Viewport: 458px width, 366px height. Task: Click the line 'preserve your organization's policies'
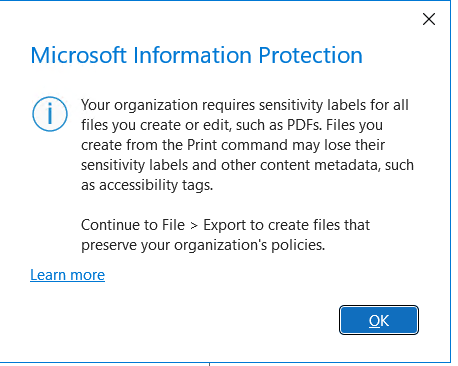[203, 245]
